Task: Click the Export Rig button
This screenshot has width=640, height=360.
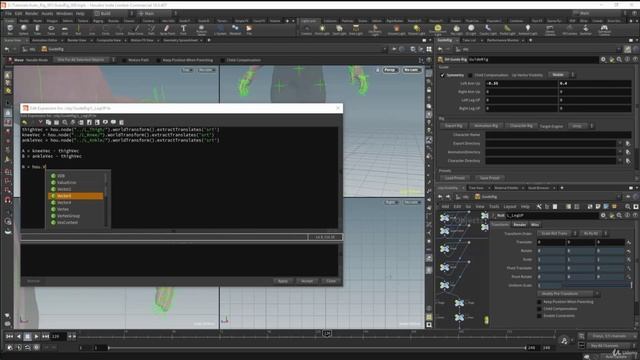Action: 453,126
